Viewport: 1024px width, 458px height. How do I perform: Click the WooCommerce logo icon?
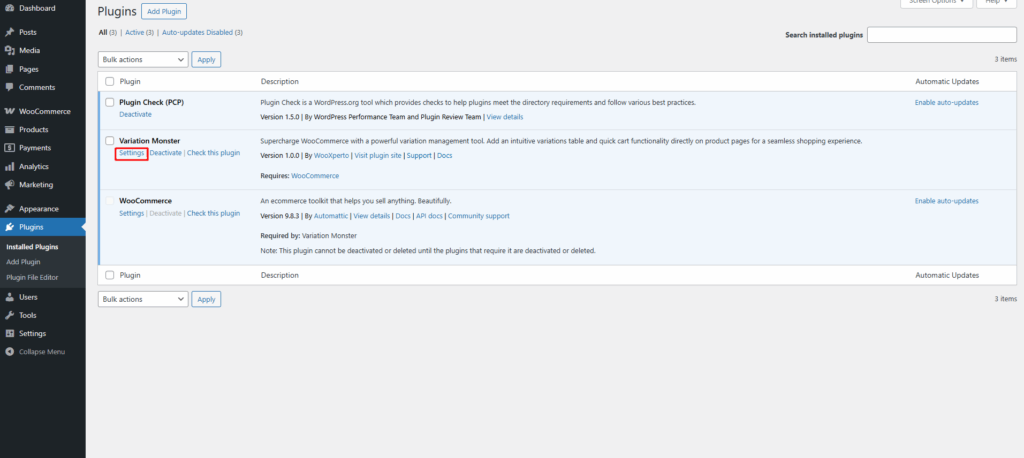point(10,111)
